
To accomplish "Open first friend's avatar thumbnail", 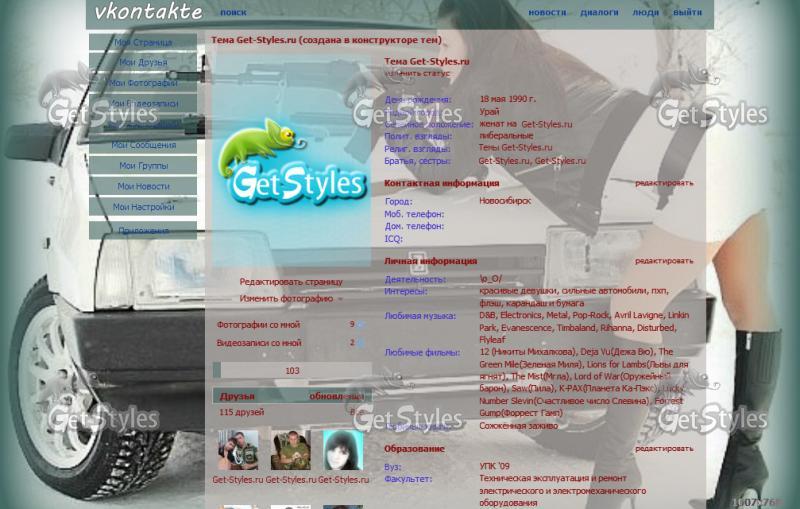I will click(x=238, y=450).
